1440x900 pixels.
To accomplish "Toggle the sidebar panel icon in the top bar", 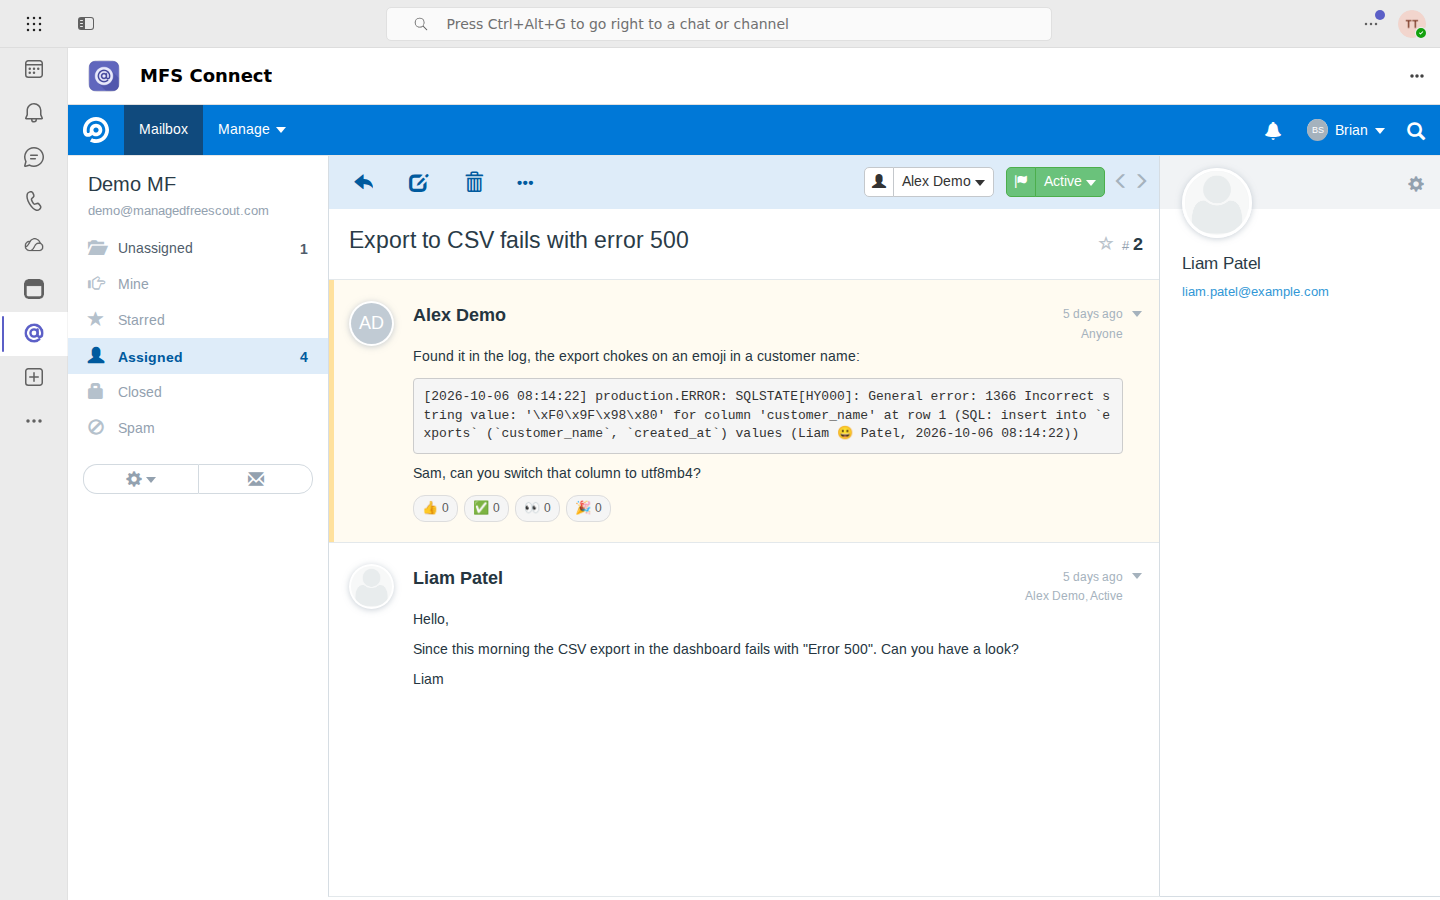I will (86, 24).
